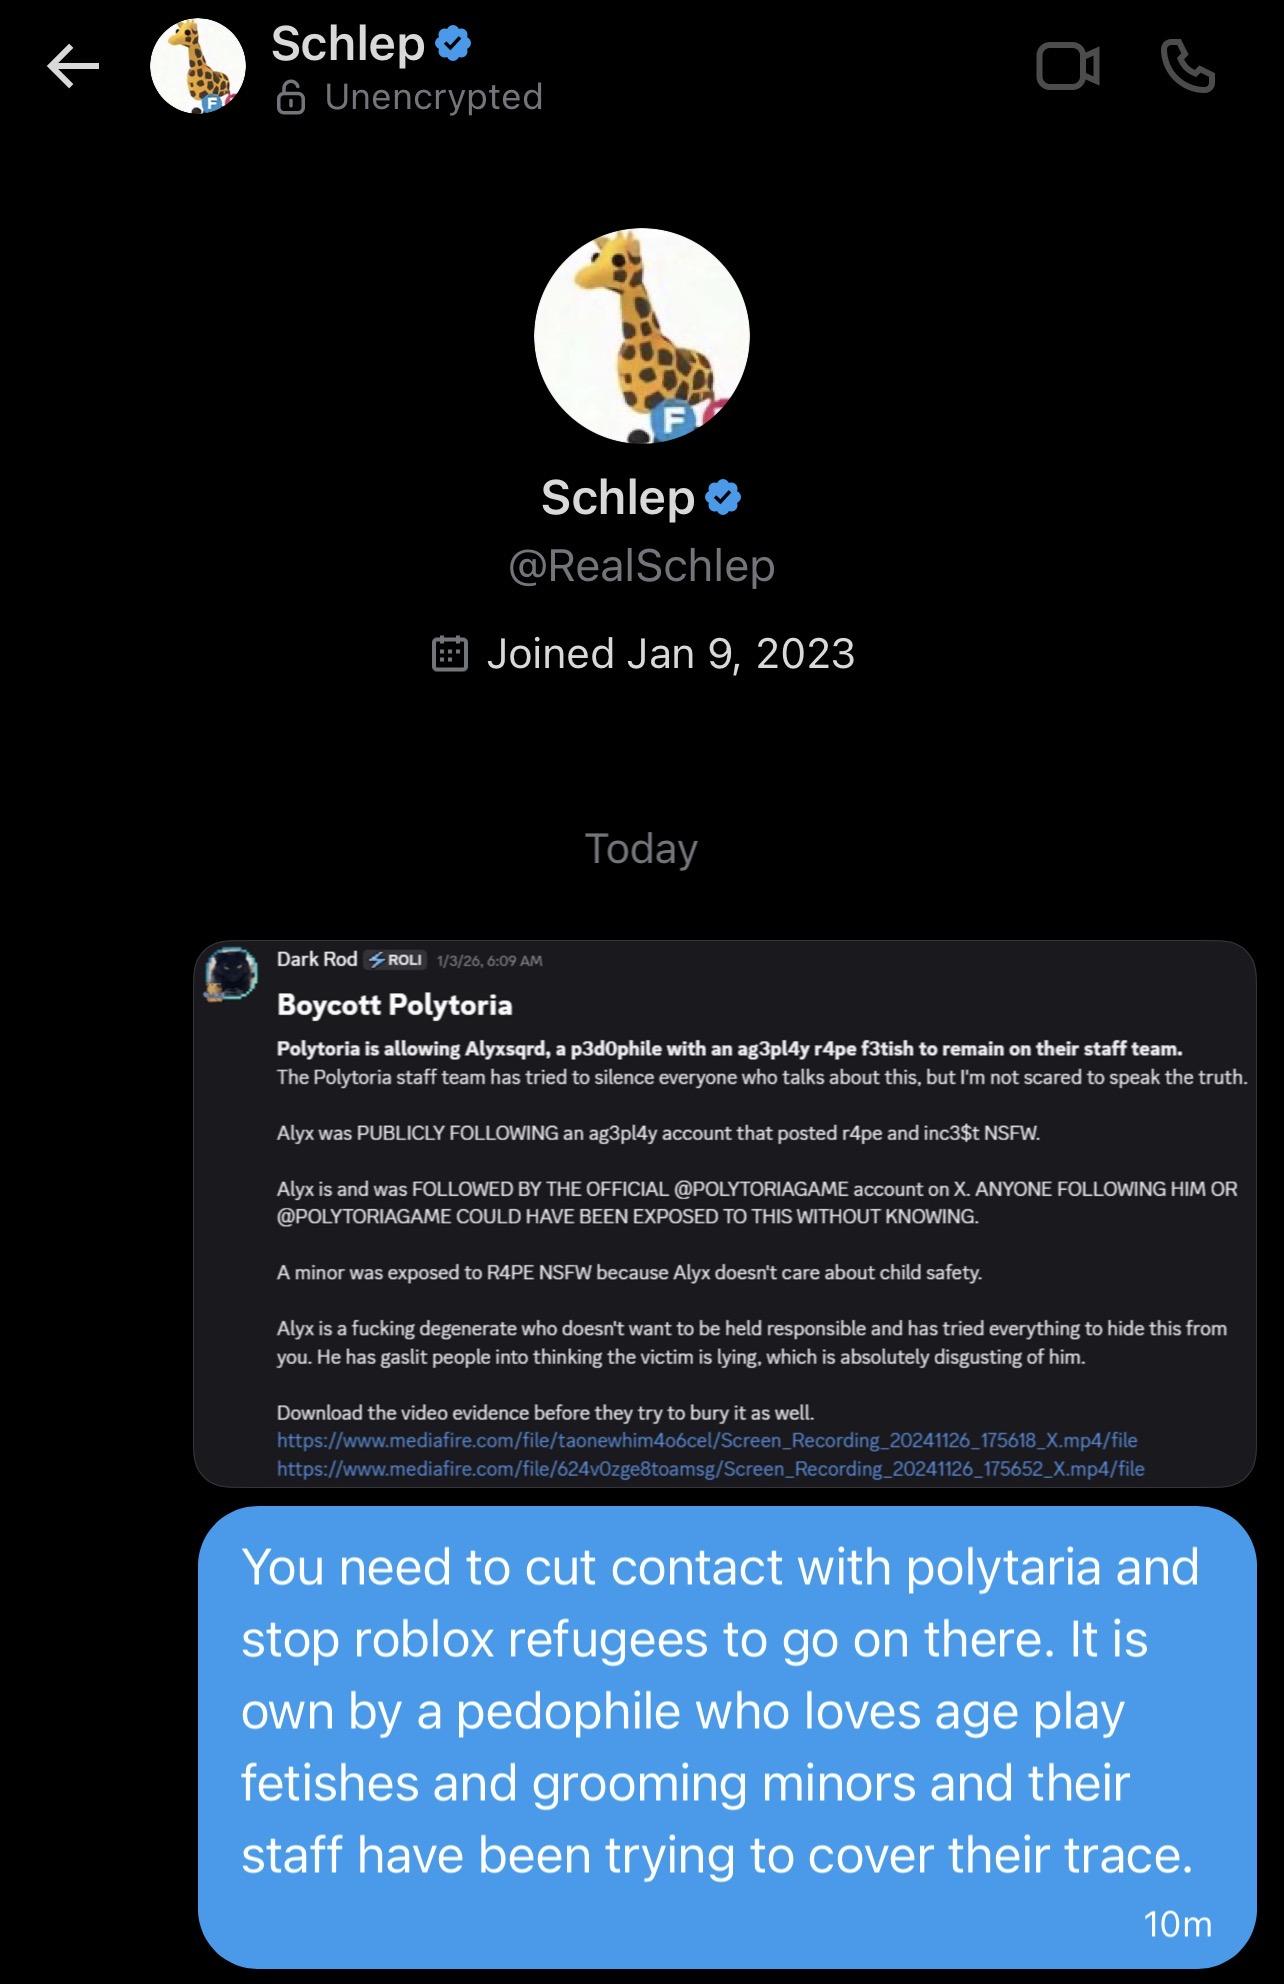Tap the Dark Rod avatar in the screenshot
Screen dimensions: 1284x1984
(x=232, y=972)
